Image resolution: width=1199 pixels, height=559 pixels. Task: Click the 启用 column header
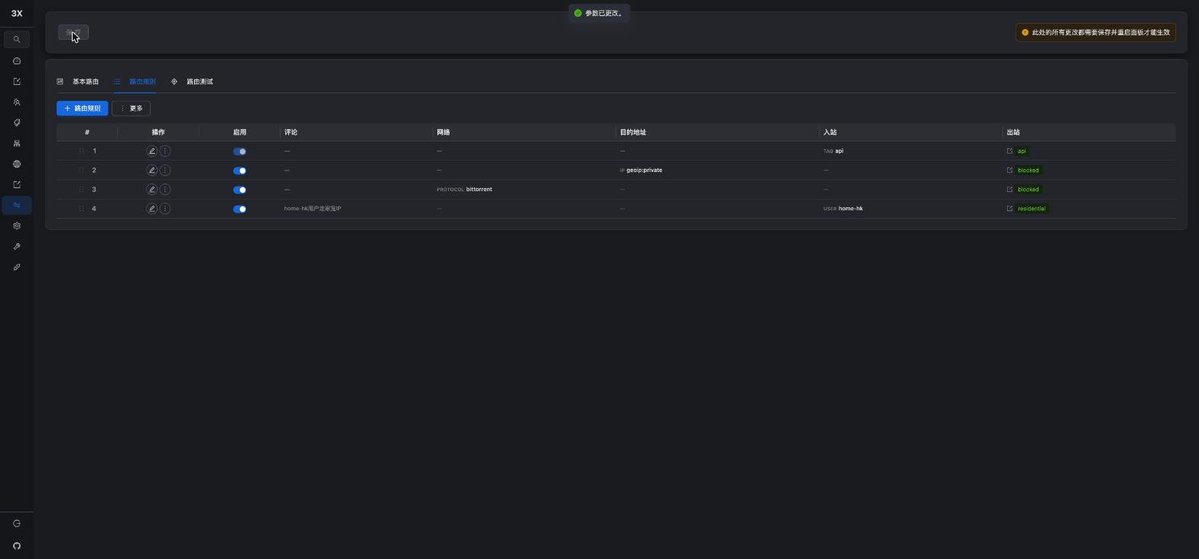pos(239,132)
